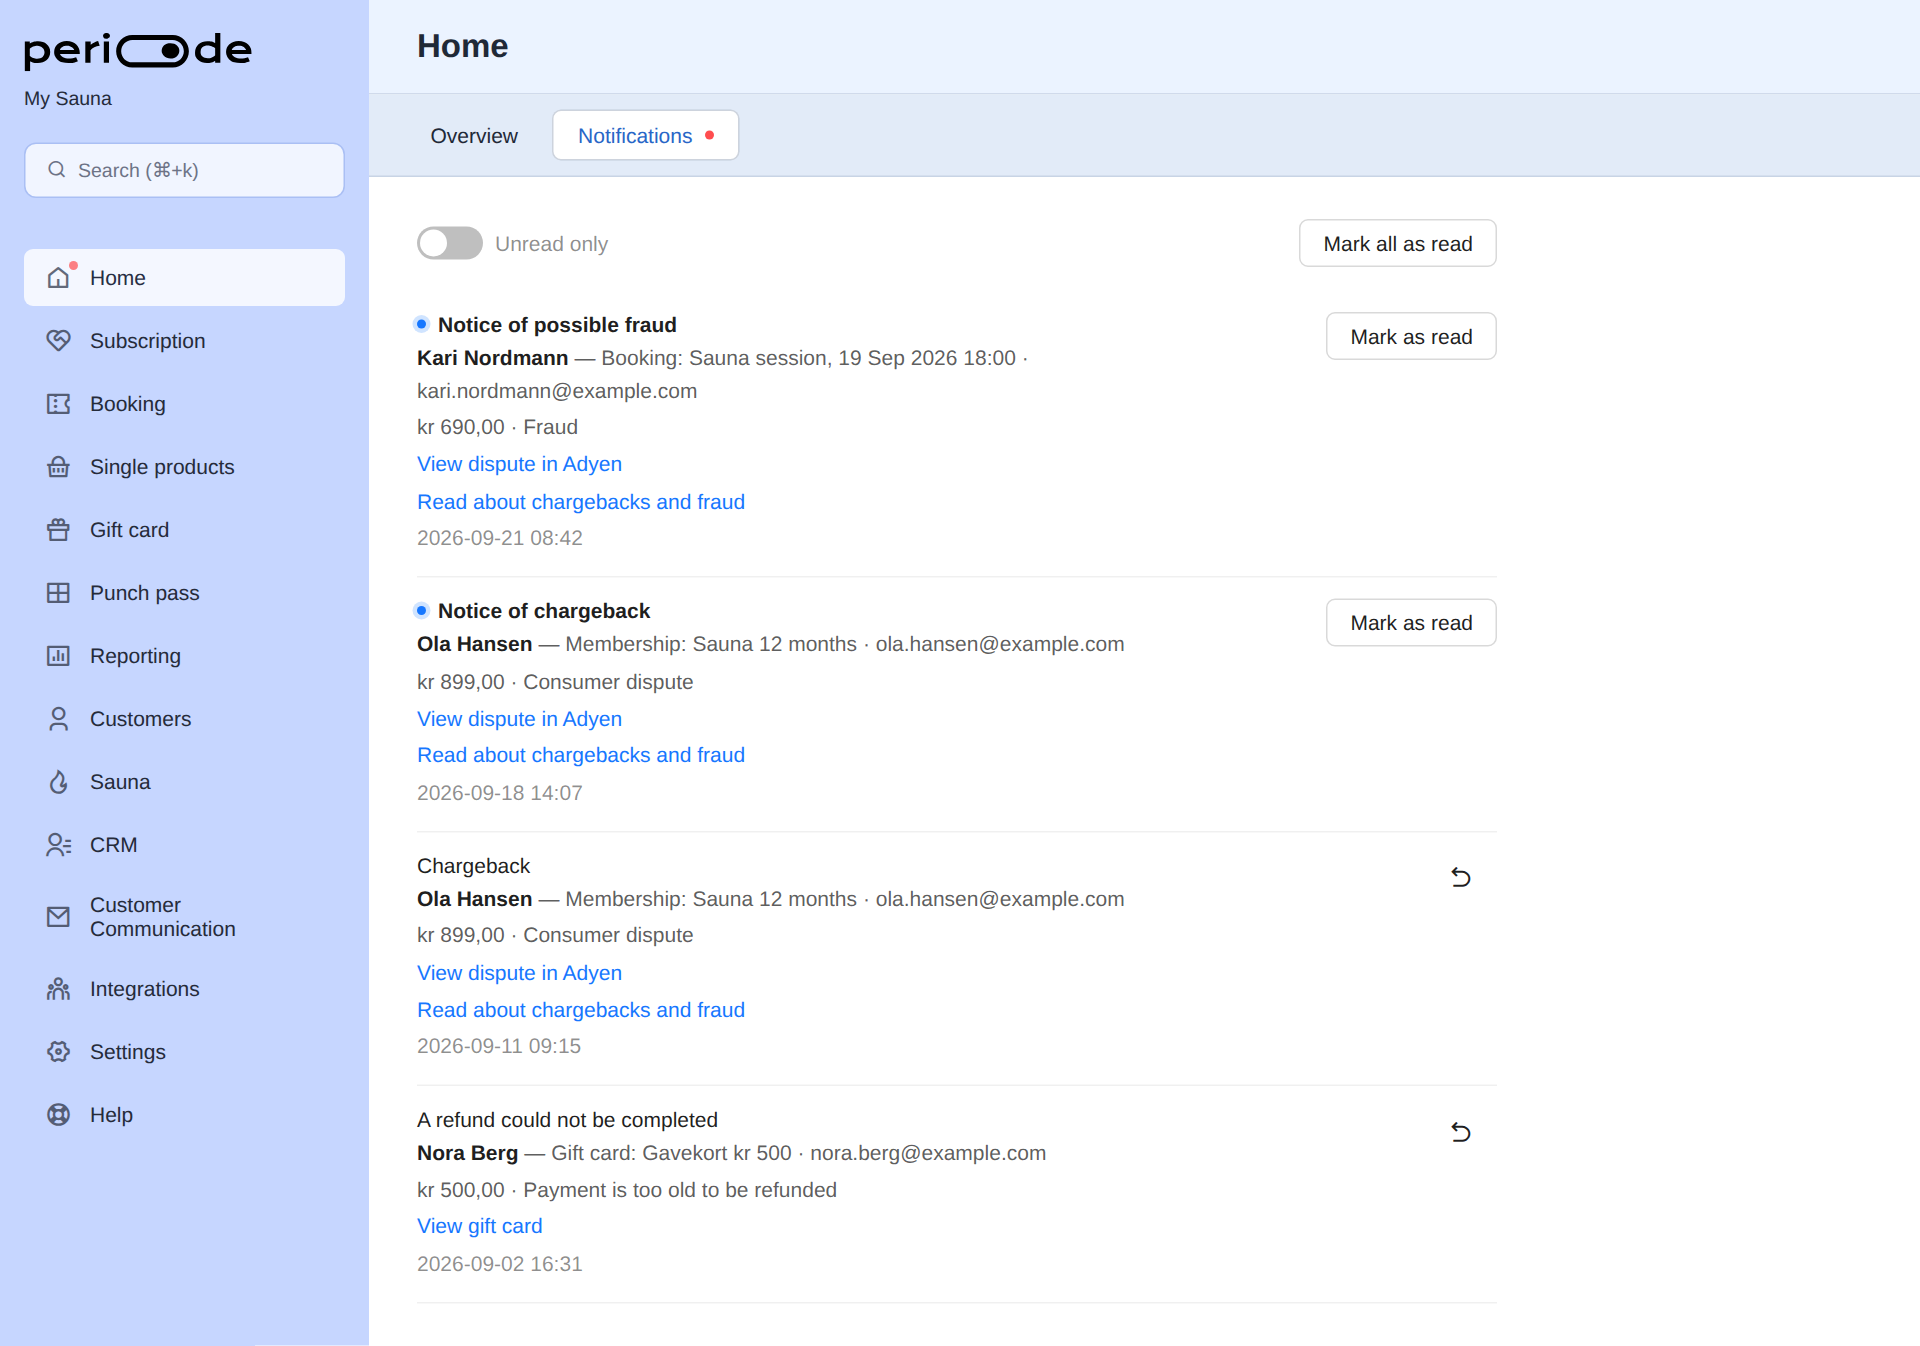The width and height of the screenshot is (1920, 1346).
Task: Open Reporting page
Action: click(184, 656)
